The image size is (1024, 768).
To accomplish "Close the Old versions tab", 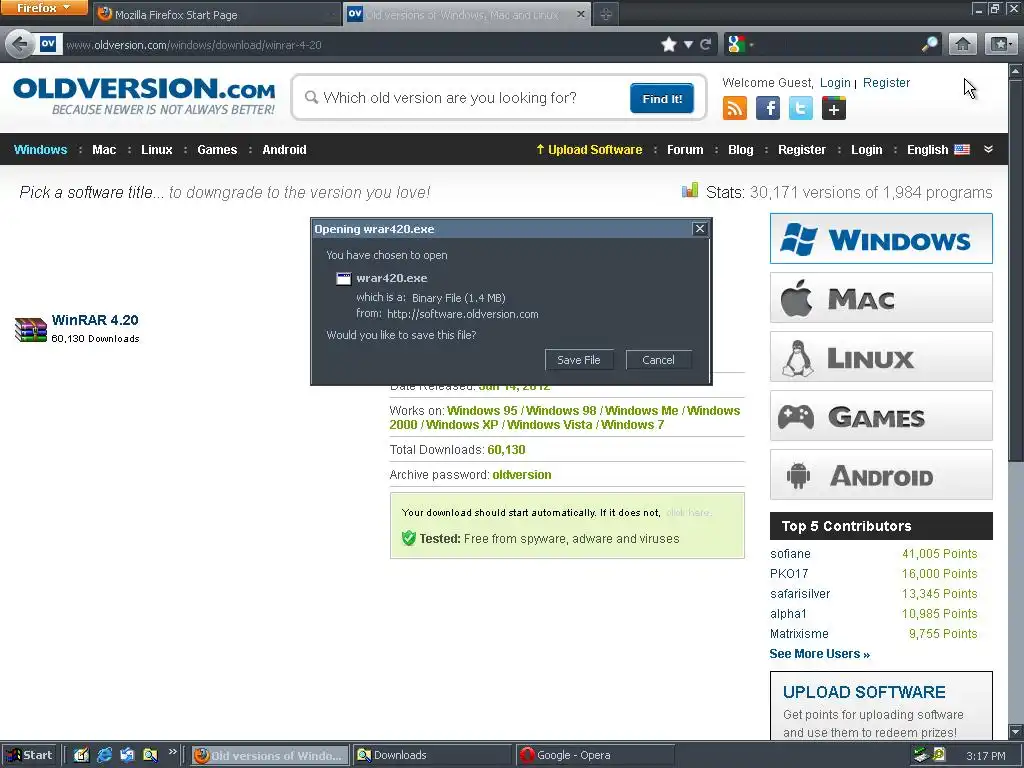I will (581, 14).
